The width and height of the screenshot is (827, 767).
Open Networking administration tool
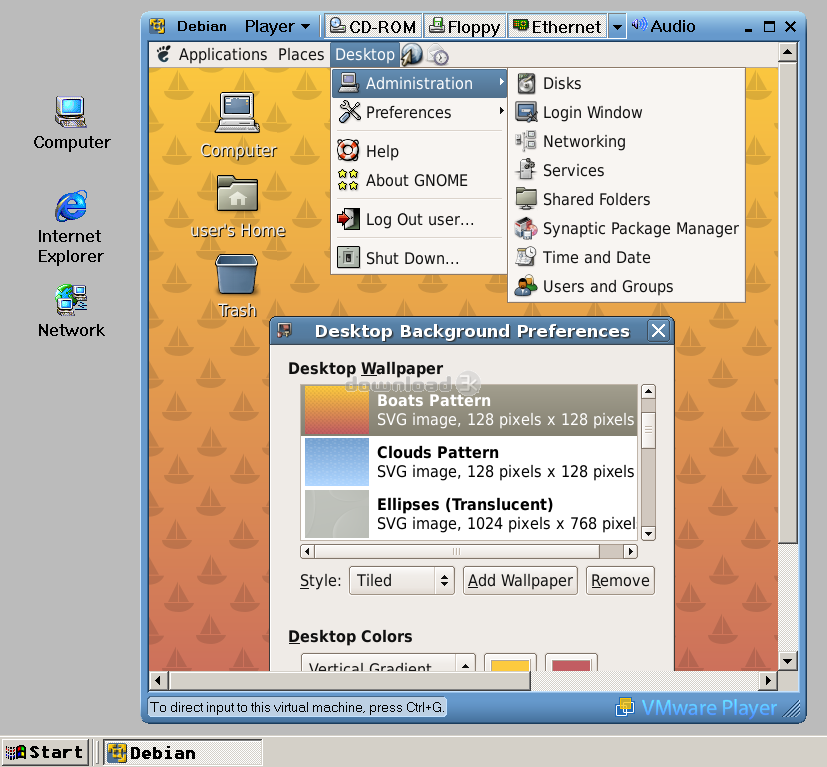[x=626, y=141]
